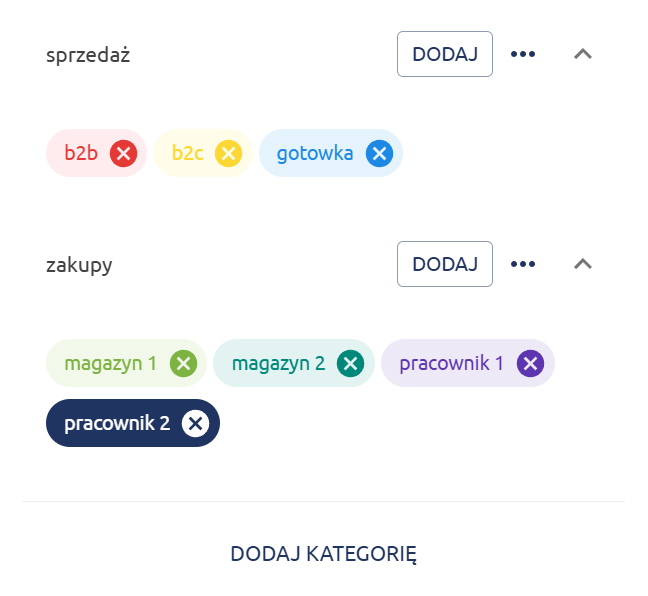The image size is (648, 596).
Task: Select the b2b tag label
Action: tap(81, 153)
